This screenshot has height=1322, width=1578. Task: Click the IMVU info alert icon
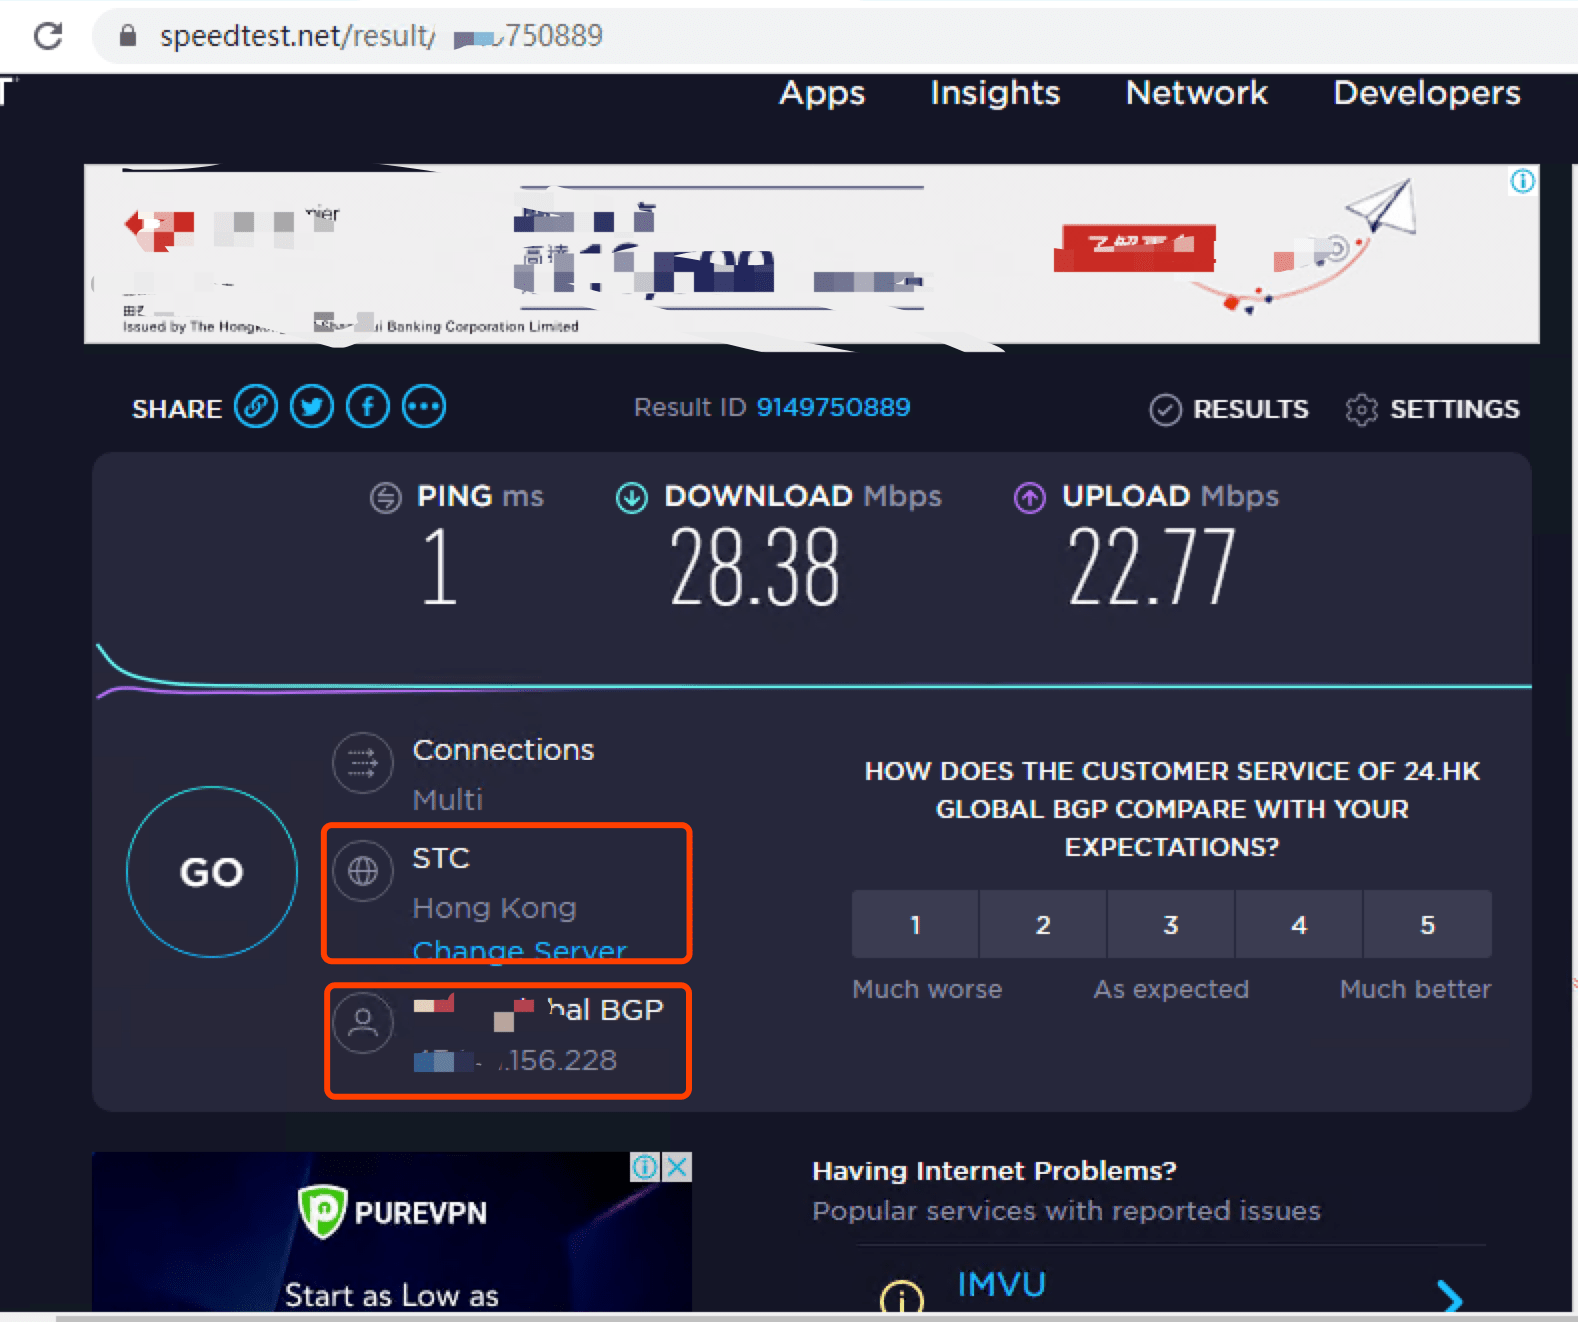tap(902, 1299)
